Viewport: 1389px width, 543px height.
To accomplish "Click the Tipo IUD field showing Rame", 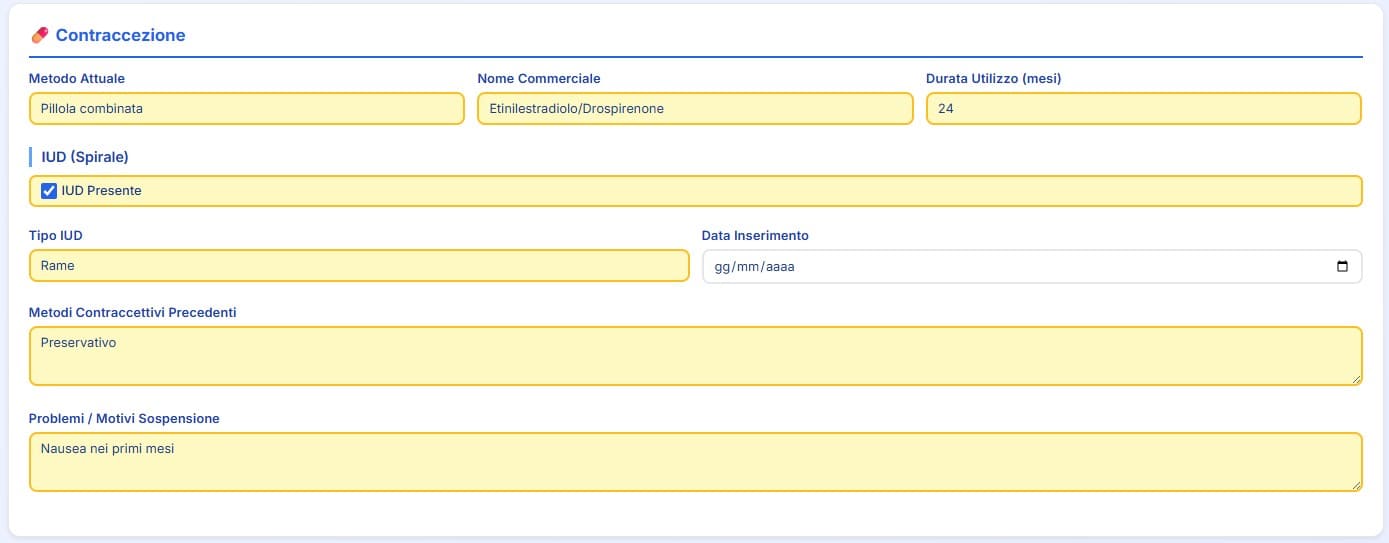I will tap(359, 266).
